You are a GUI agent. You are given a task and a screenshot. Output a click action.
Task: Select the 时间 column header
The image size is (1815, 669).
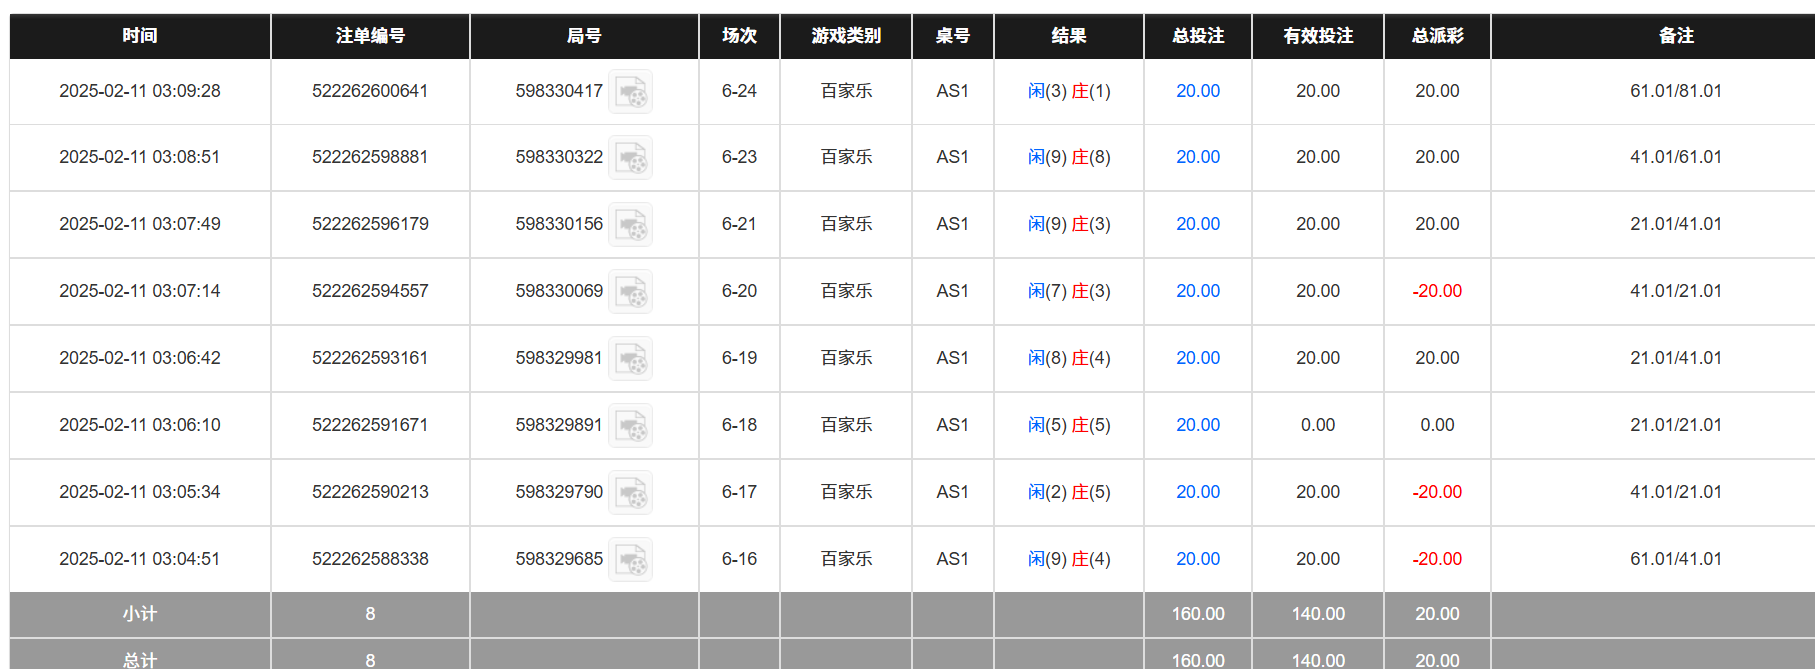(138, 35)
